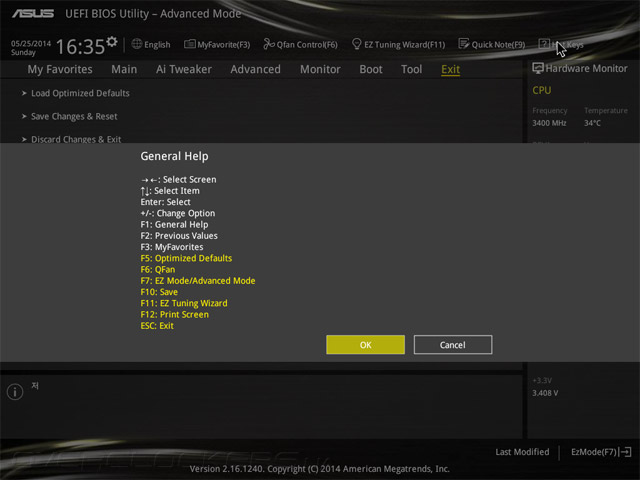The image size is (640, 480).
Task: Dismiss dialog with Cancel button
Action: [x=453, y=345]
